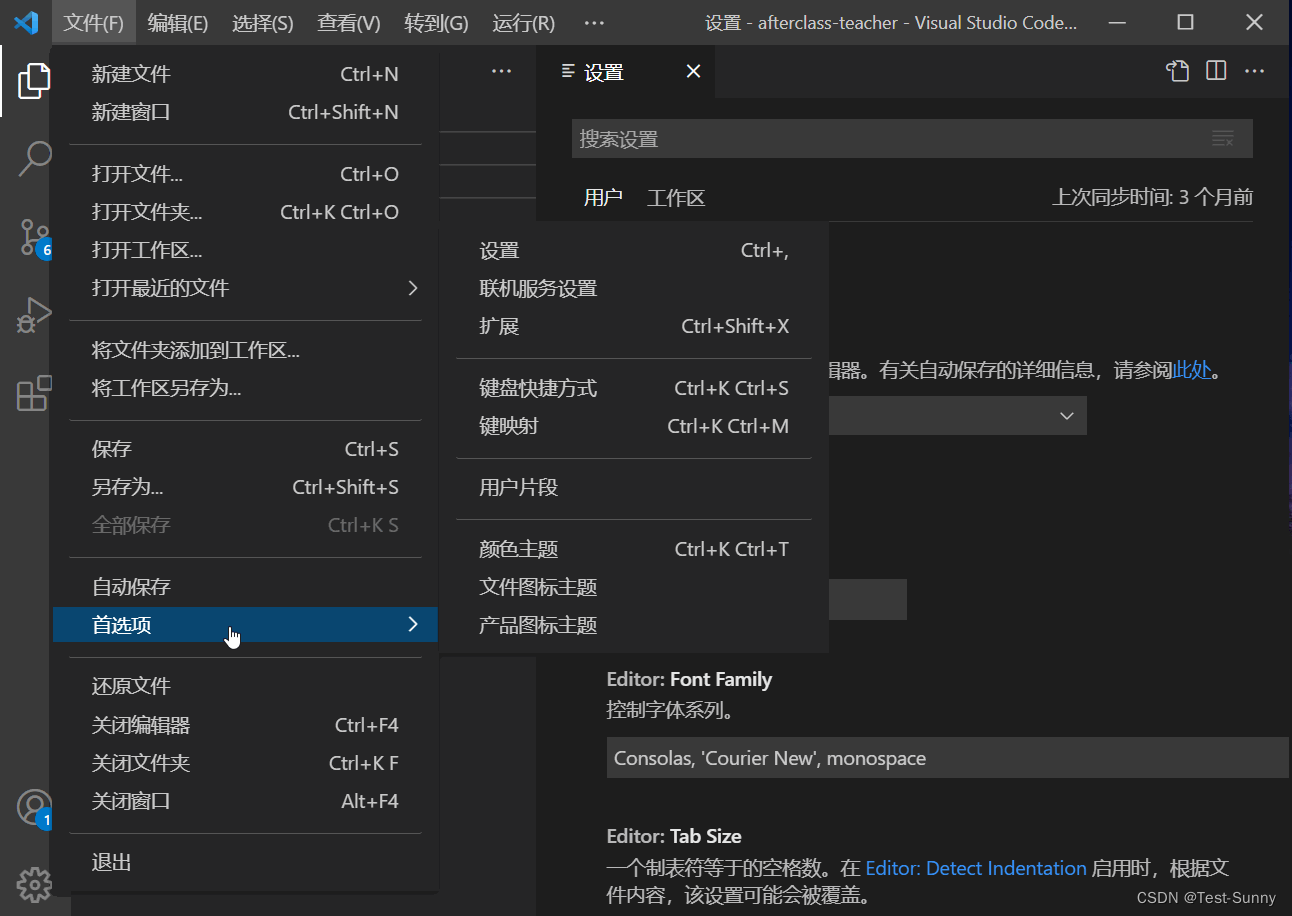This screenshot has height=916, width=1292.
Task: Select 新建文件 from the file menu
Action: tap(245, 74)
